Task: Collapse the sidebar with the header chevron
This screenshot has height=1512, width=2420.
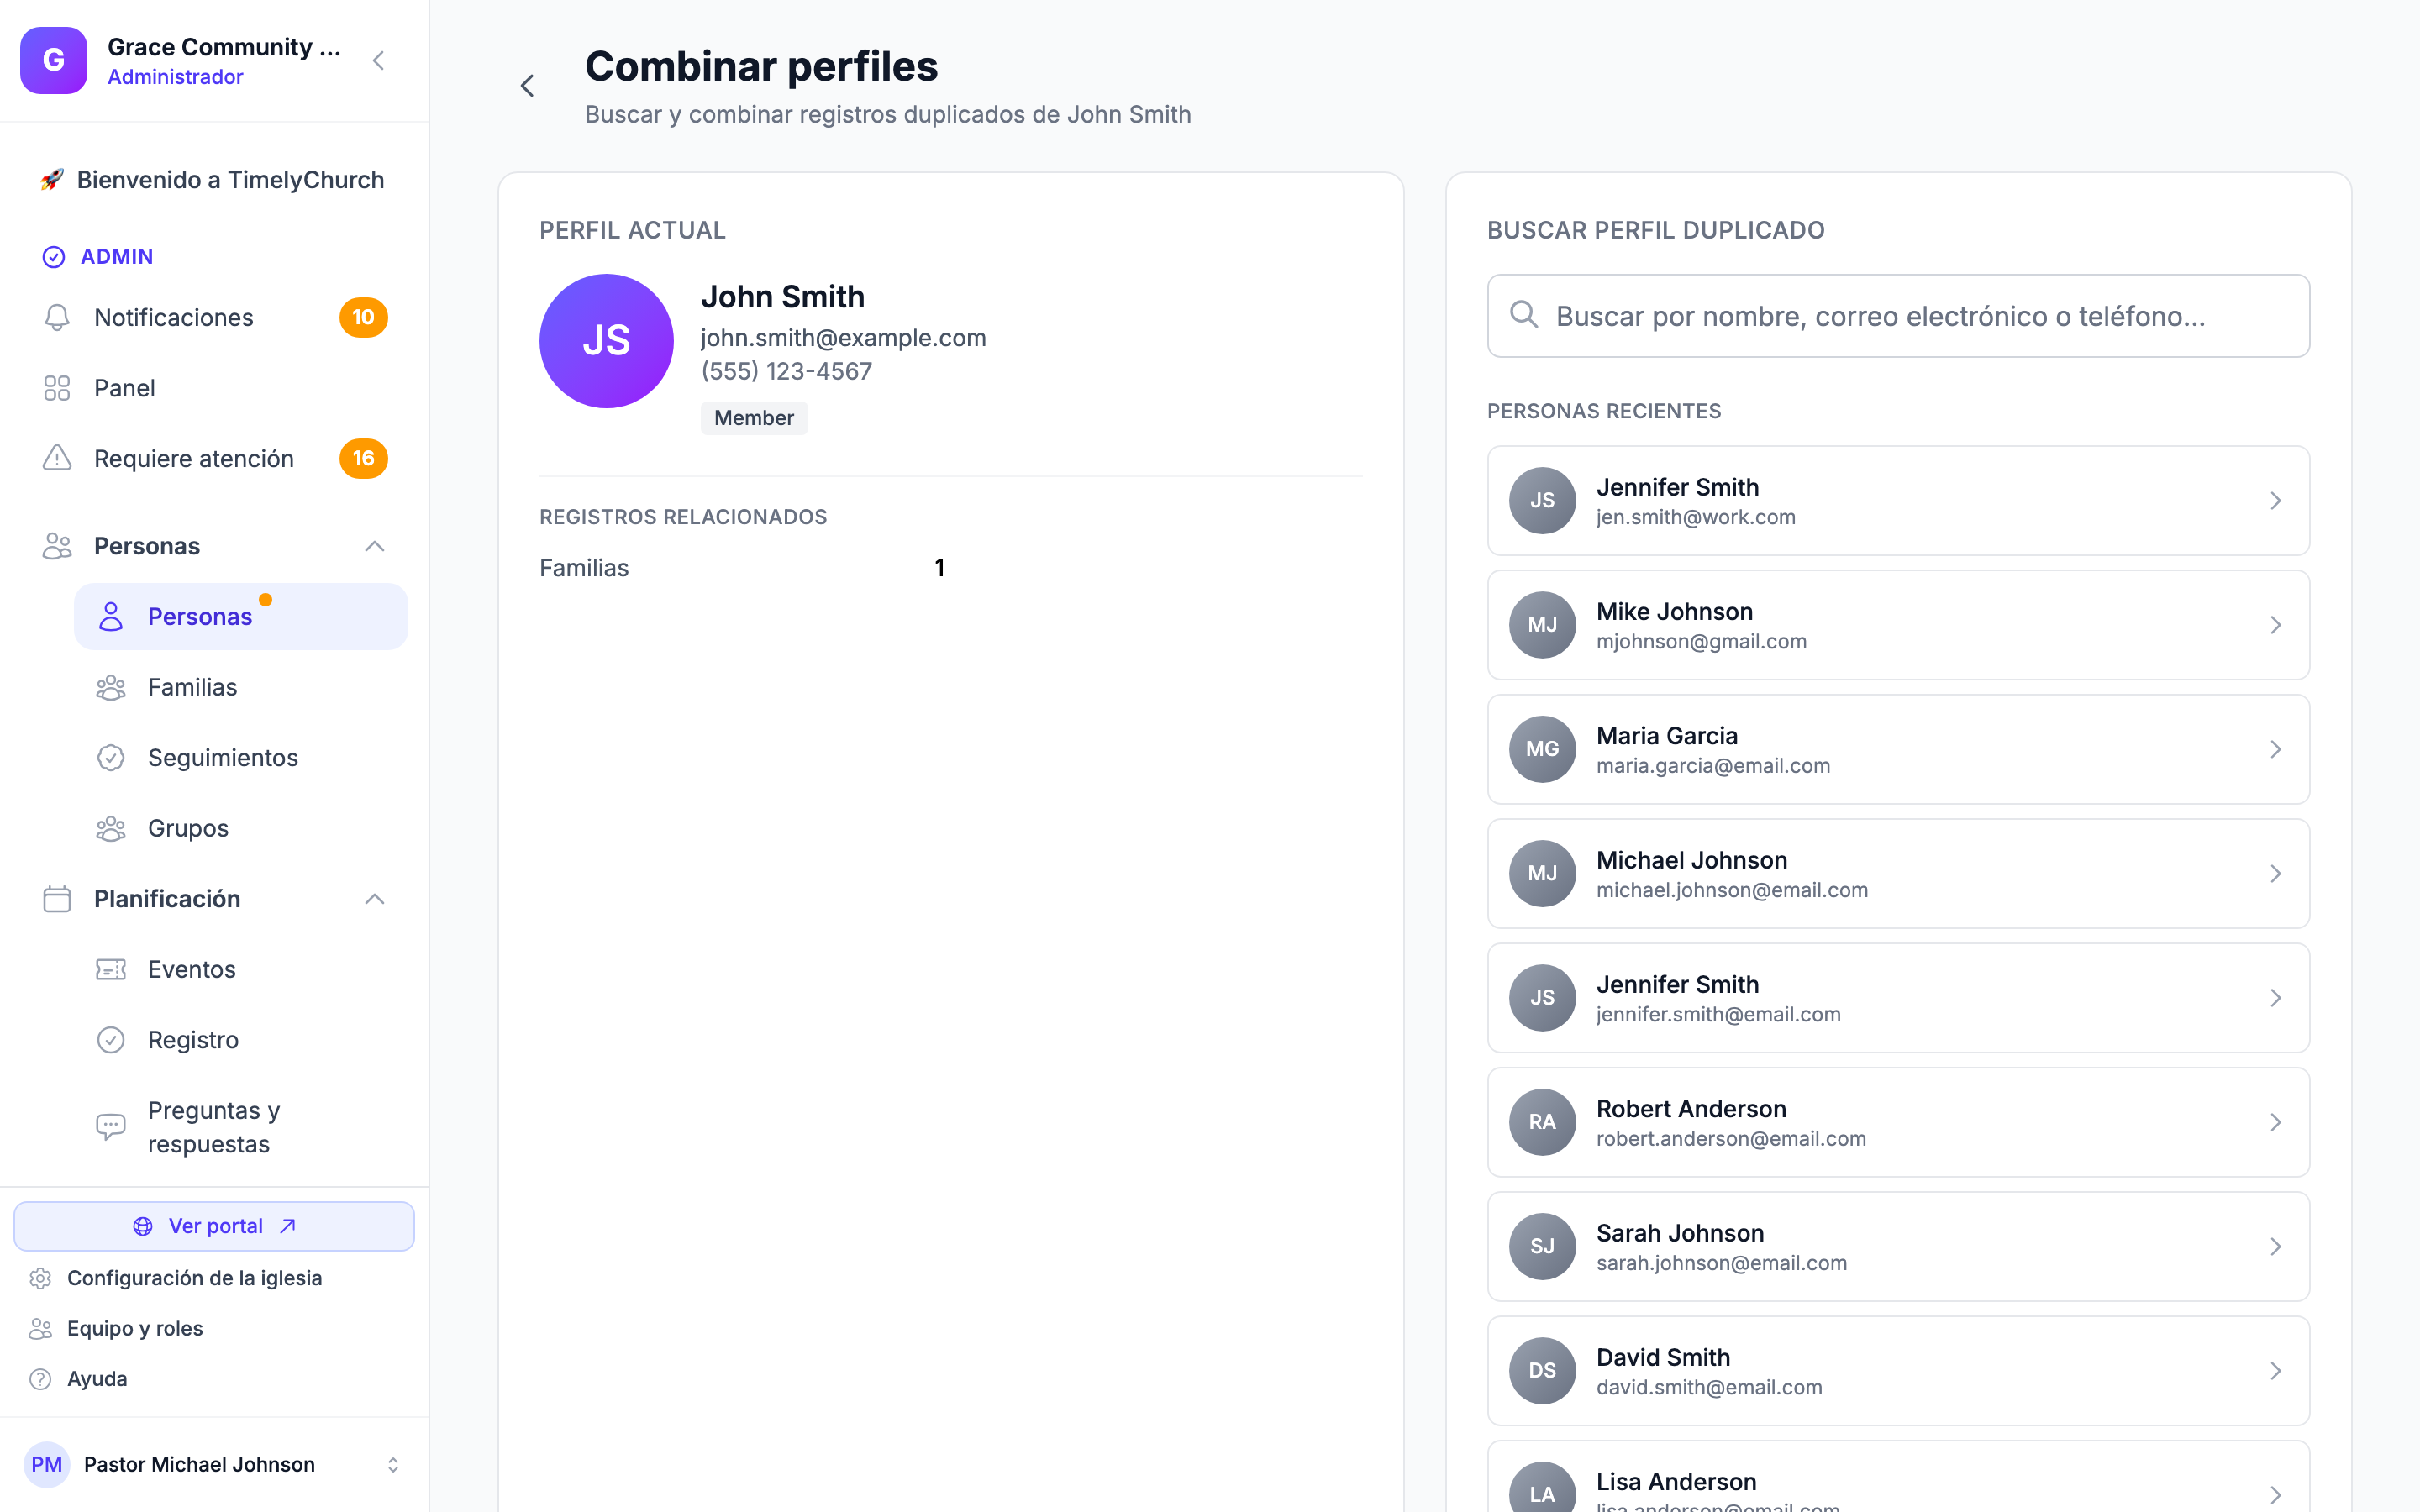Action: point(378,61)
